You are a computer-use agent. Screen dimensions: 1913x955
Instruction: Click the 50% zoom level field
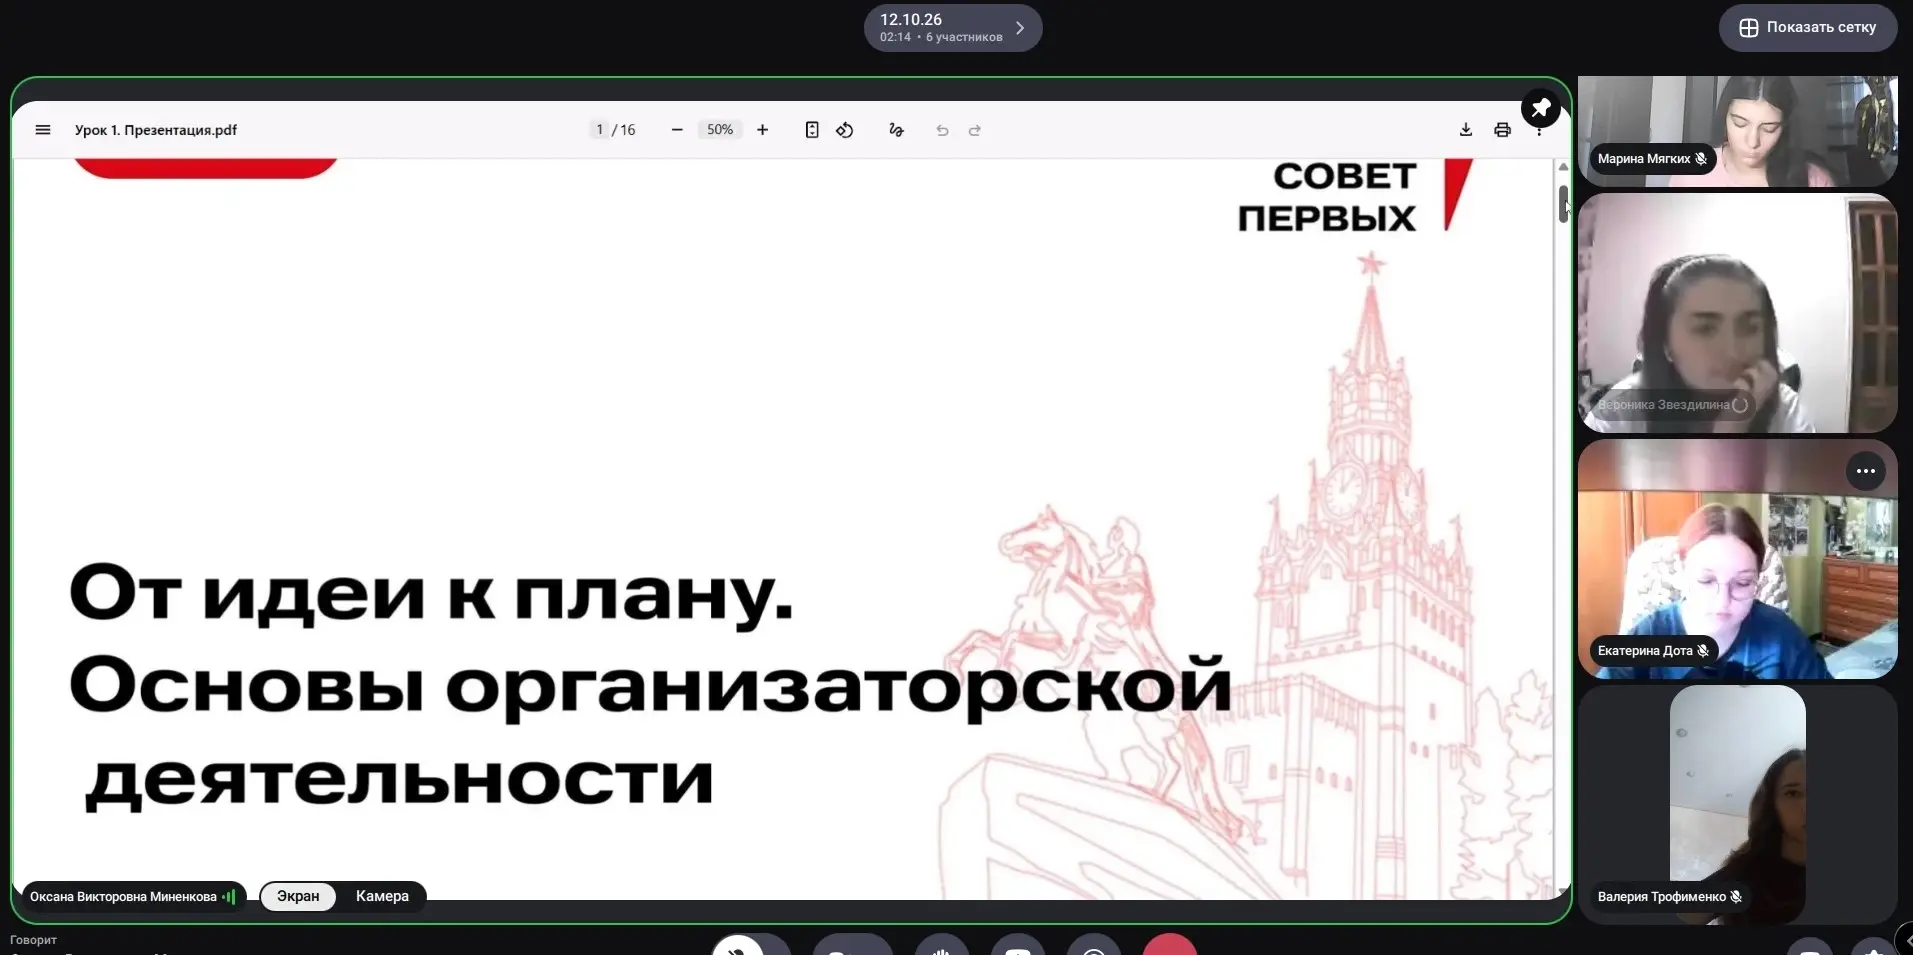point(720,130)
